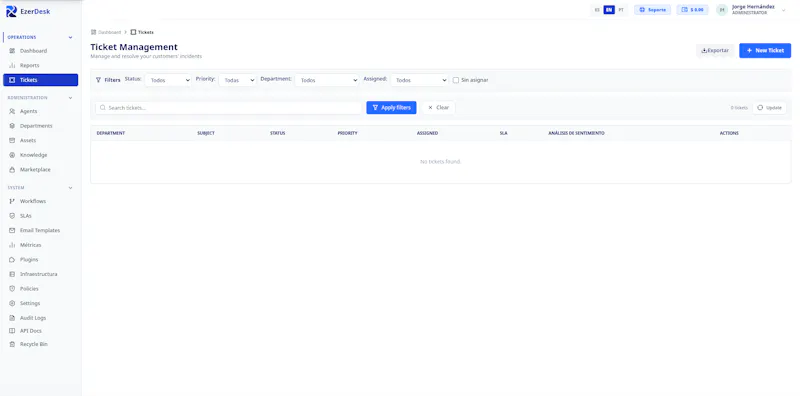Open the Email Templates envelope icon
Viewport: 800px width, 396px height.
pos(12,231)
